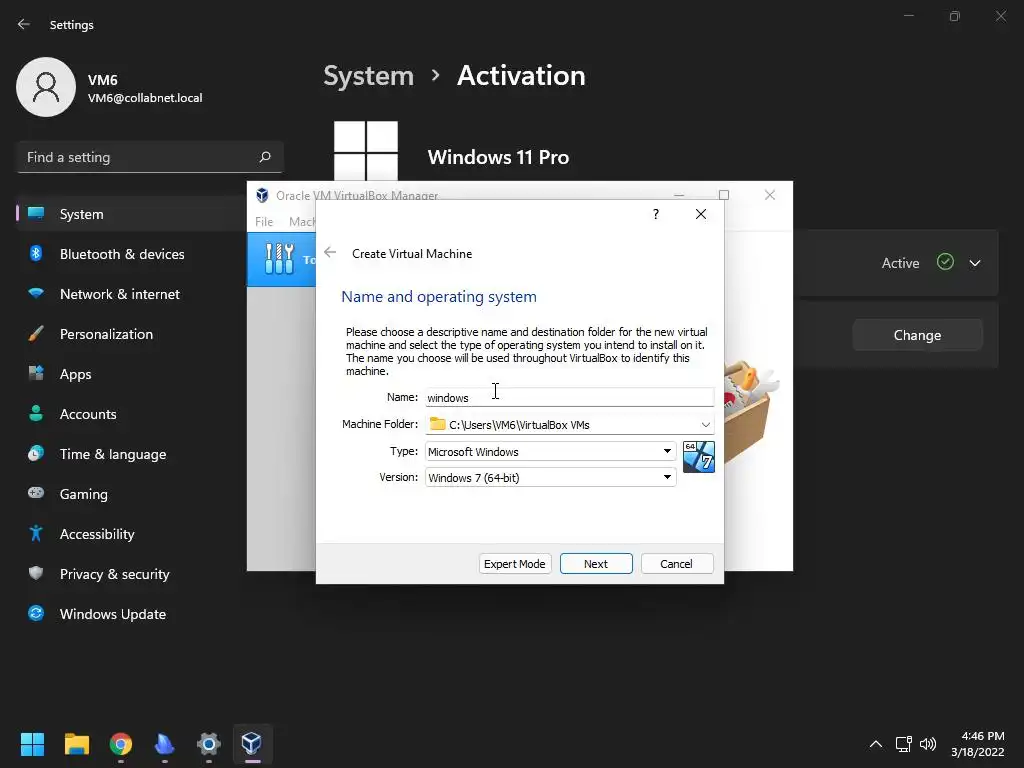Image resolution: width=1024 pixels, height=768 pixels.
Task: Click System in the breadcrumb heading
Action: click(x=368, y=76)
